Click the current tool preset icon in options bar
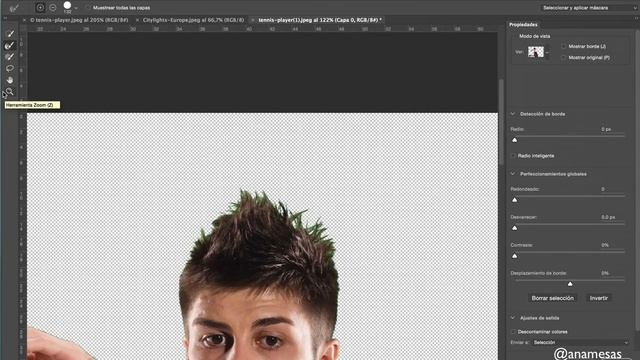Screen dimensions: 640x360 click(x=14, y=8)
